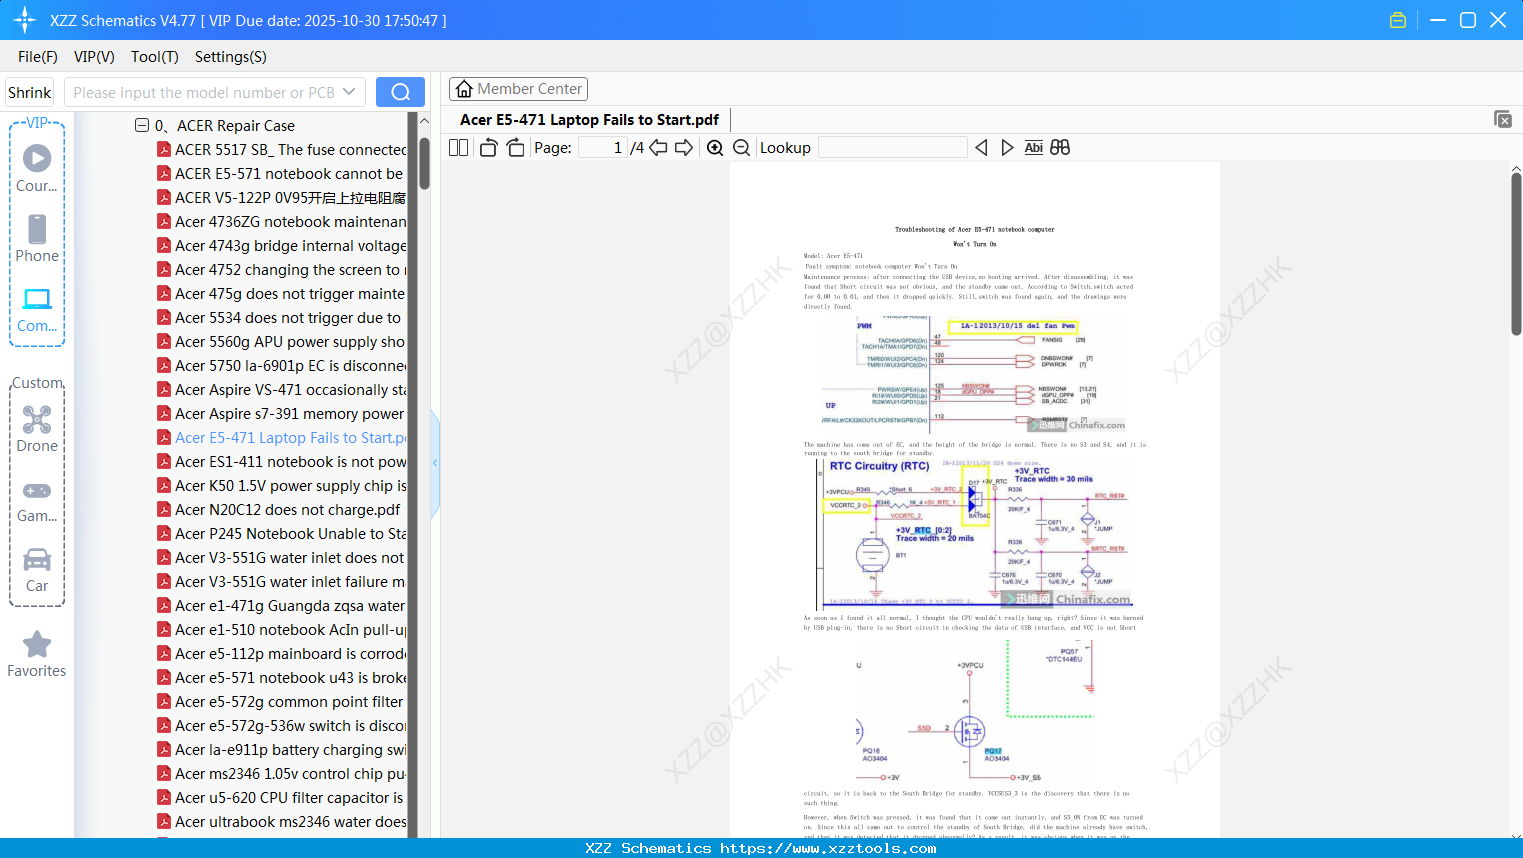Open the Car category
This screenshot has height=858, width=1523.
coord(37,569)
